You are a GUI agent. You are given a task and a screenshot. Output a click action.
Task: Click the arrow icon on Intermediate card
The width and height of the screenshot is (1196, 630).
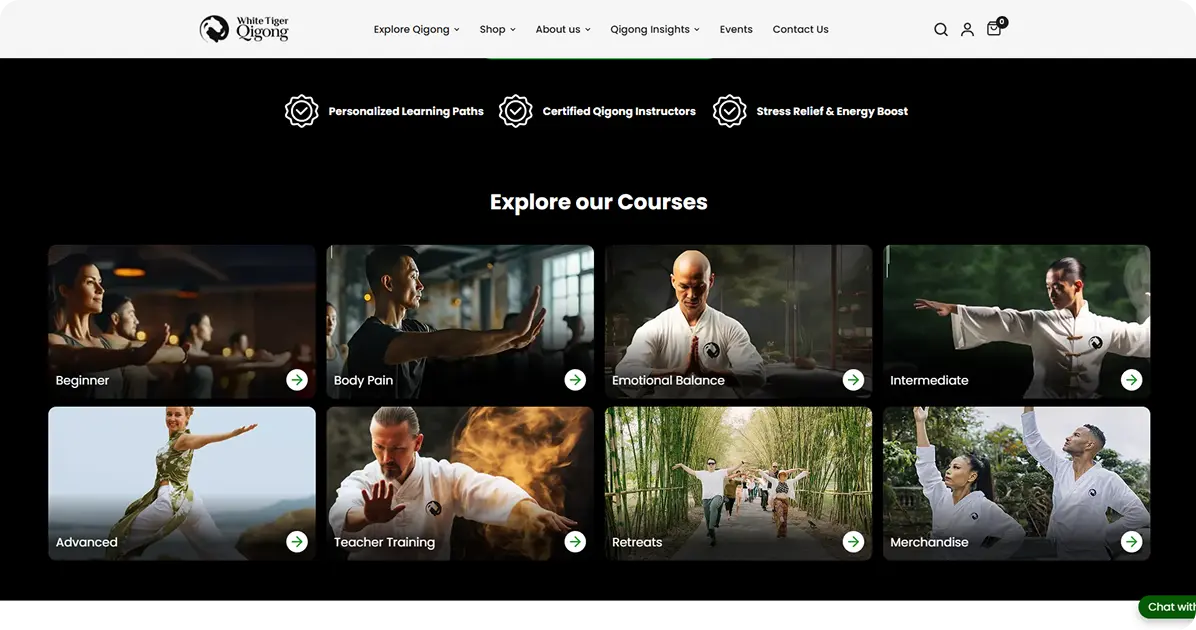point(1132,380)
